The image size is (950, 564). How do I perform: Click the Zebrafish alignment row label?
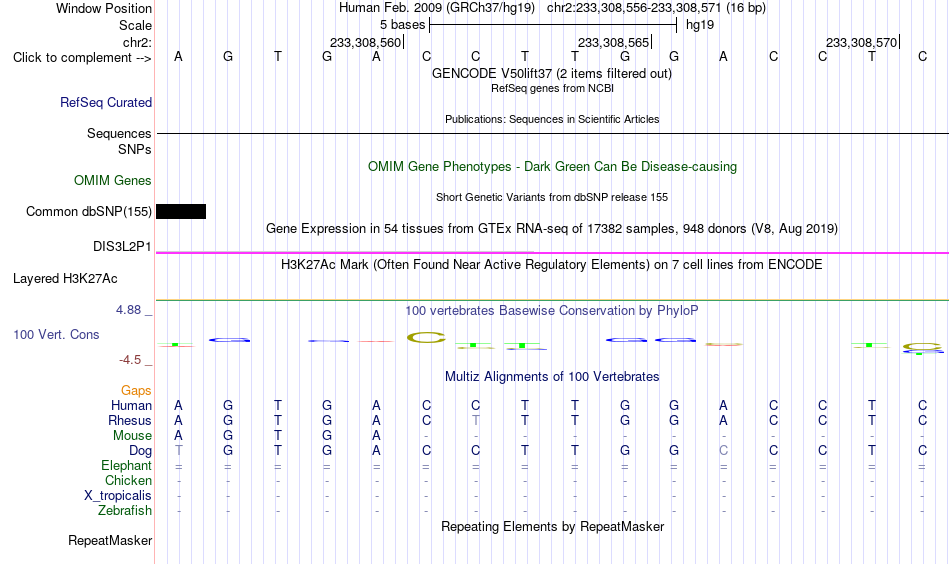tap(125, 511)
